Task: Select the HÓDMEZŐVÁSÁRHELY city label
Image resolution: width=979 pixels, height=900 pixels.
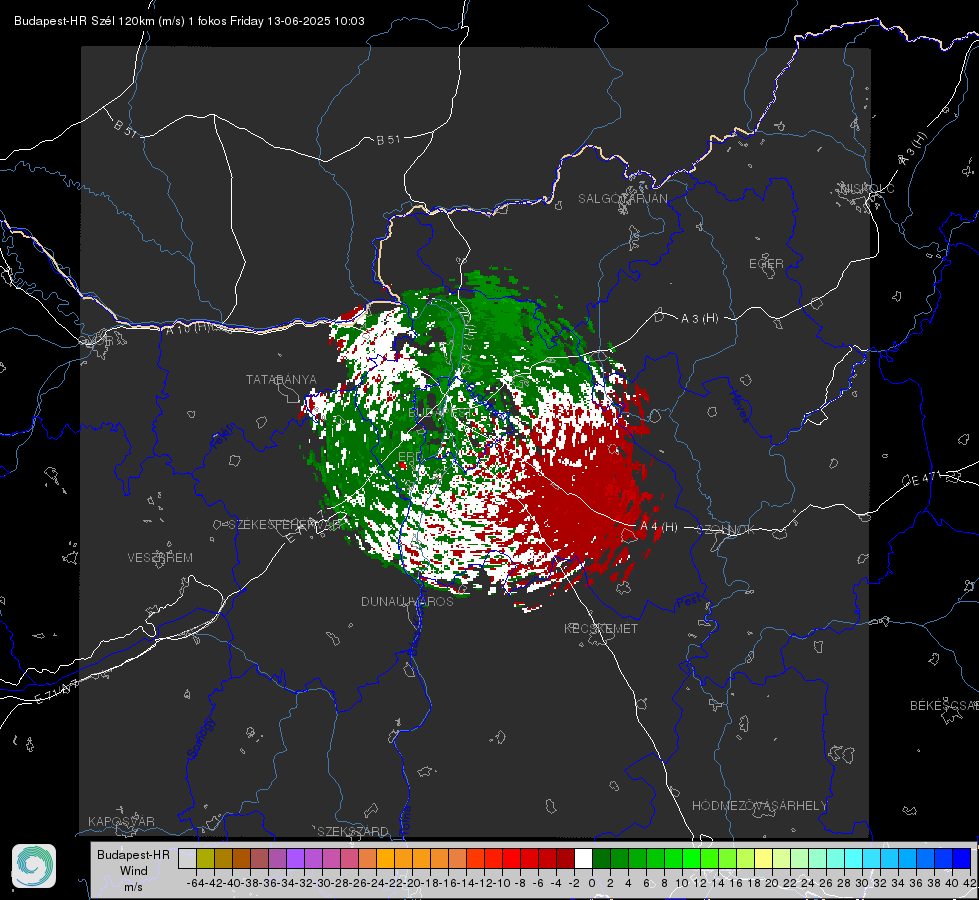Action: click(x=759, y=806)
